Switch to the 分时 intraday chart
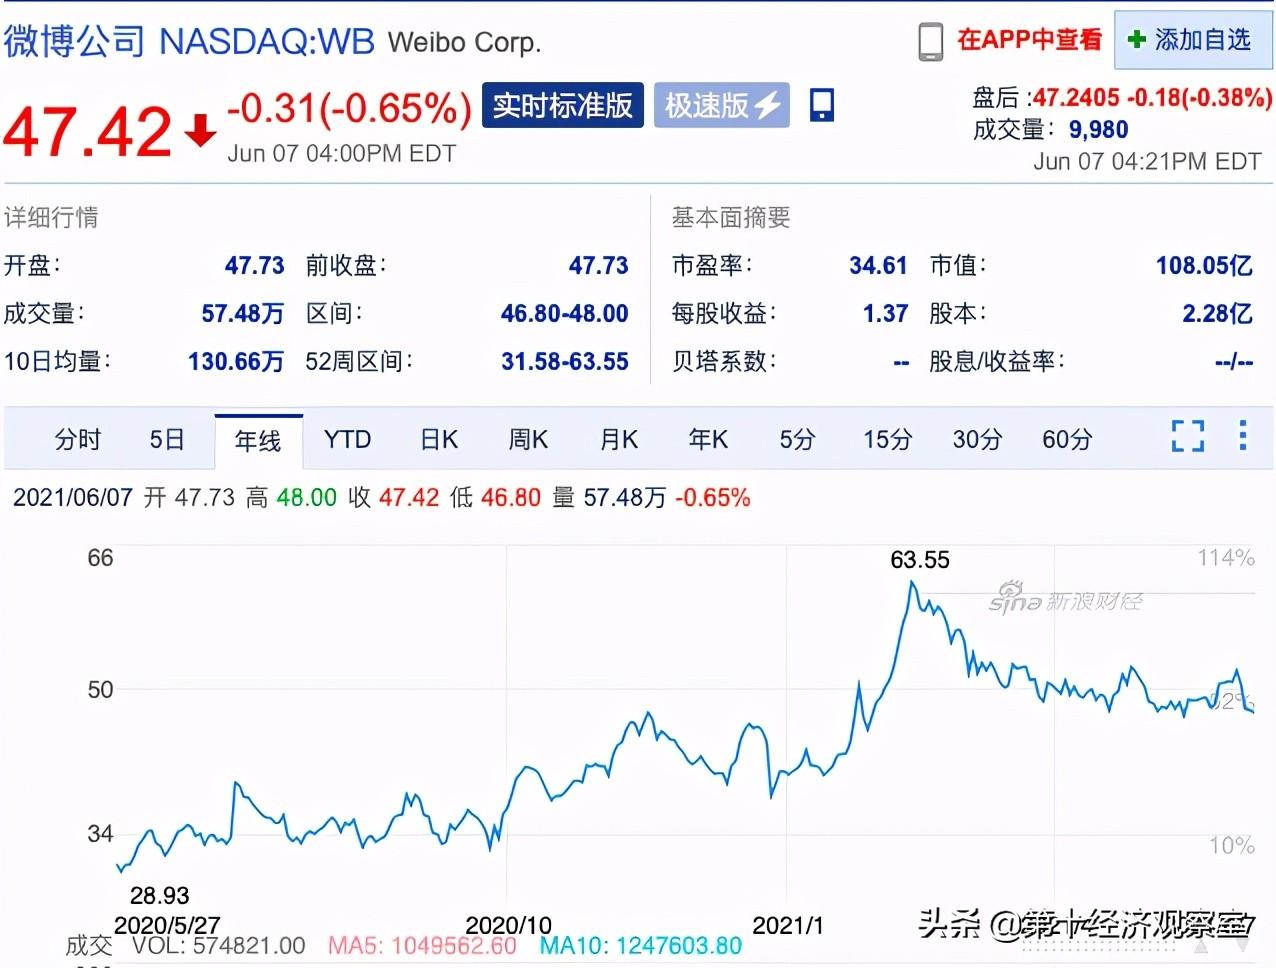This screenshot has height=968, width=1276. tap(78, 438)
